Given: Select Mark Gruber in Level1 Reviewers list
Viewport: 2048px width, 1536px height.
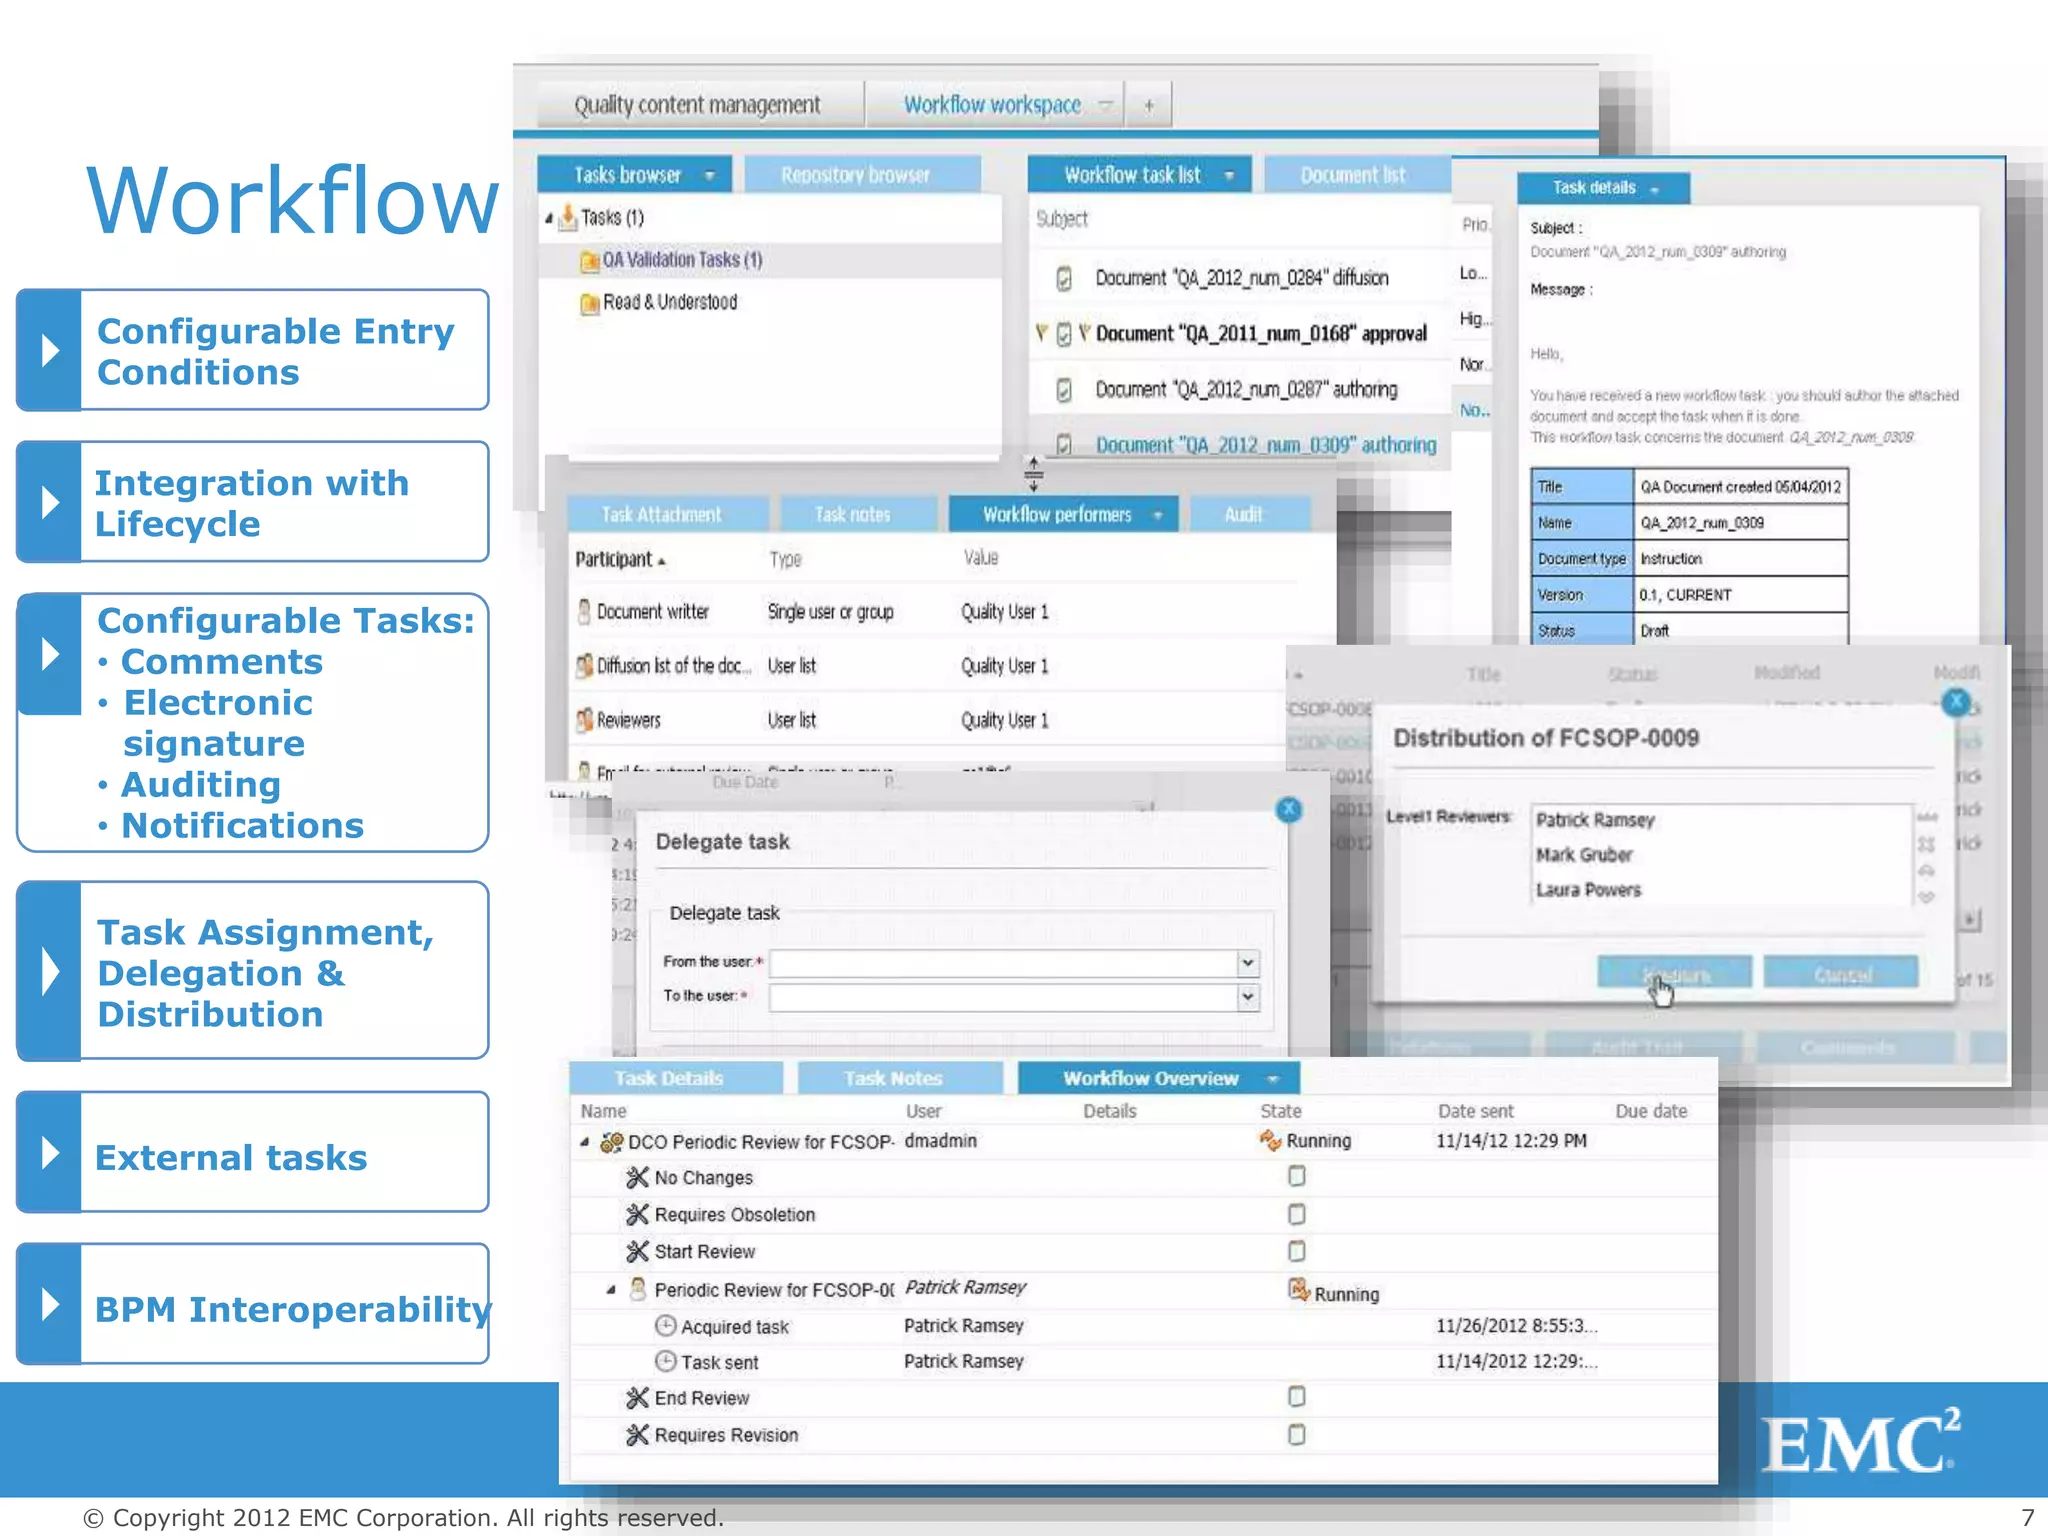Looking at the screenshot, I should 1584,855.
